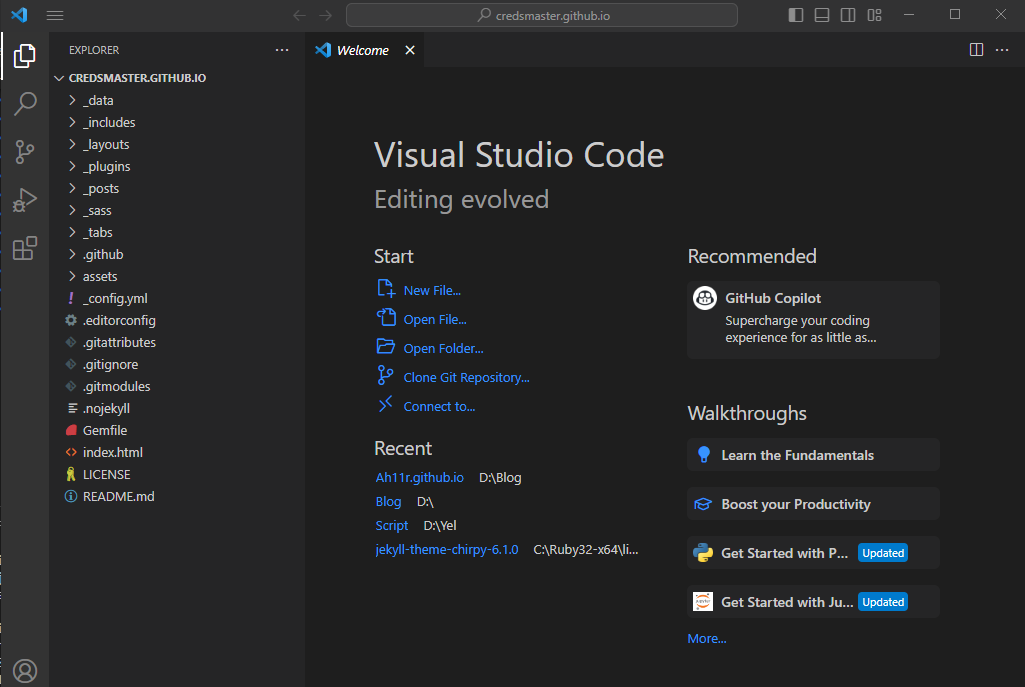Click the More... walkthroughs link
Screen dimensions: 1025x687
pyautogui.click(x=707, y=639)
